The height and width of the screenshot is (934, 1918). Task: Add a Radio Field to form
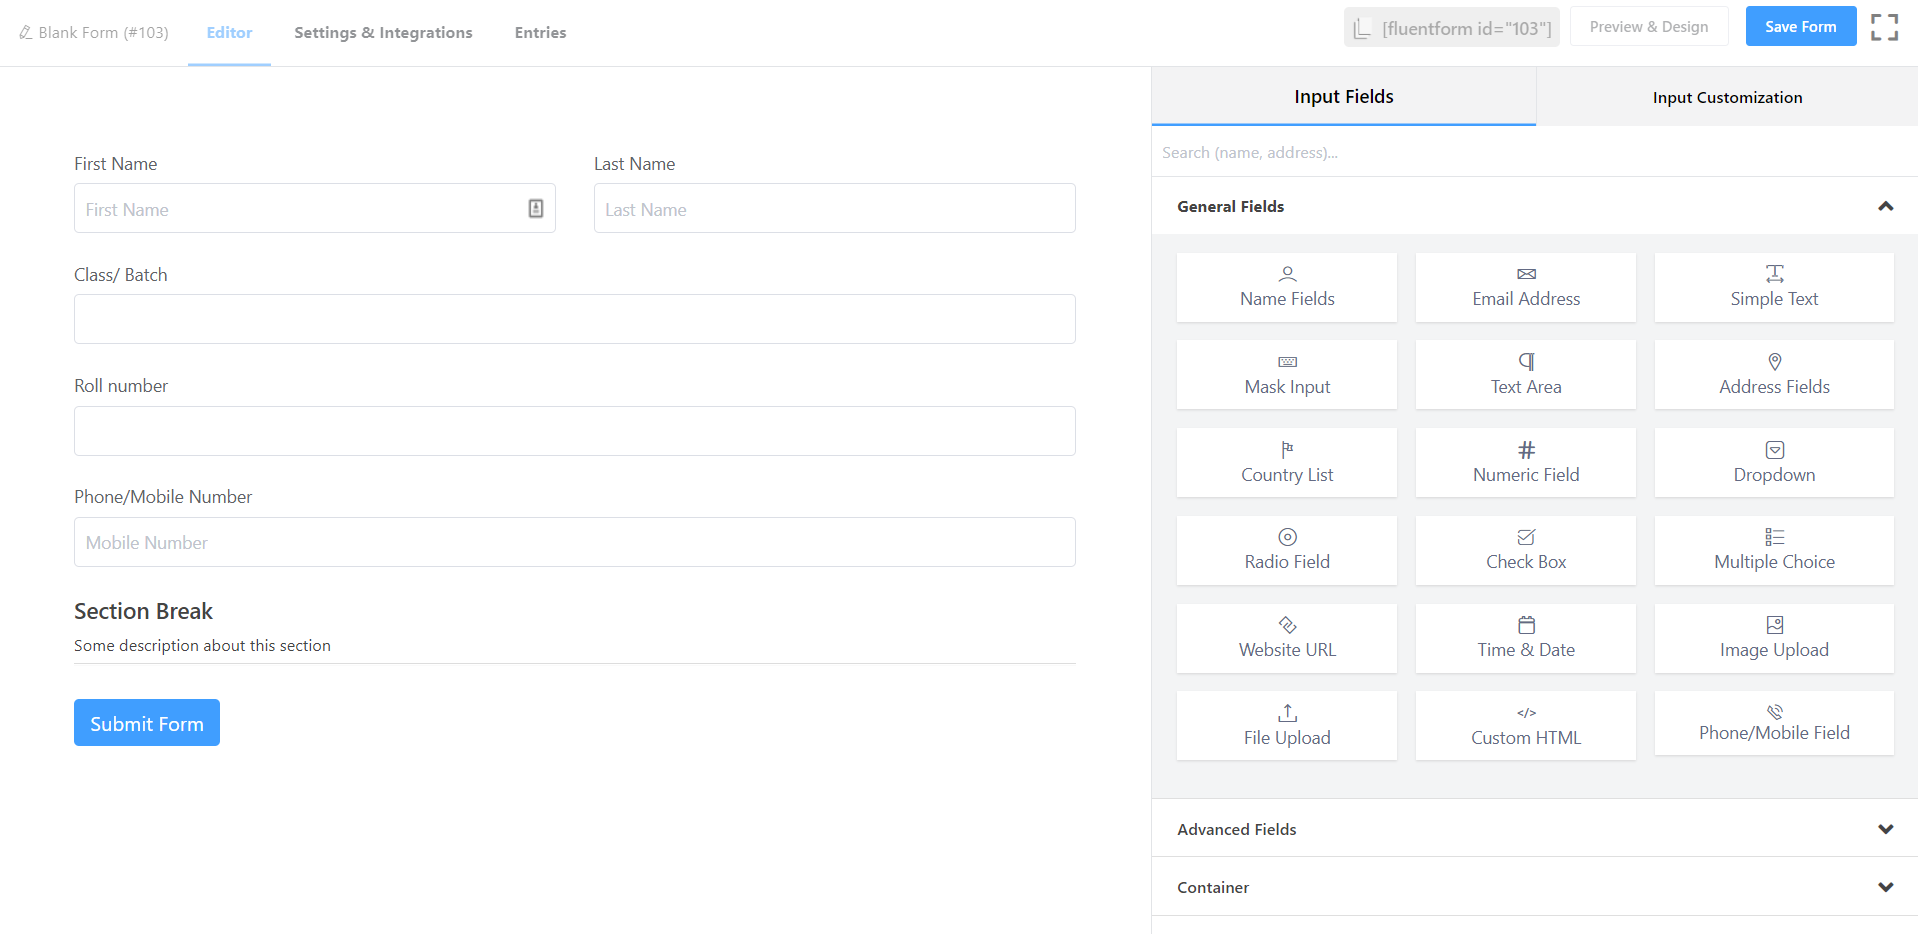(x=1286, y=551)
